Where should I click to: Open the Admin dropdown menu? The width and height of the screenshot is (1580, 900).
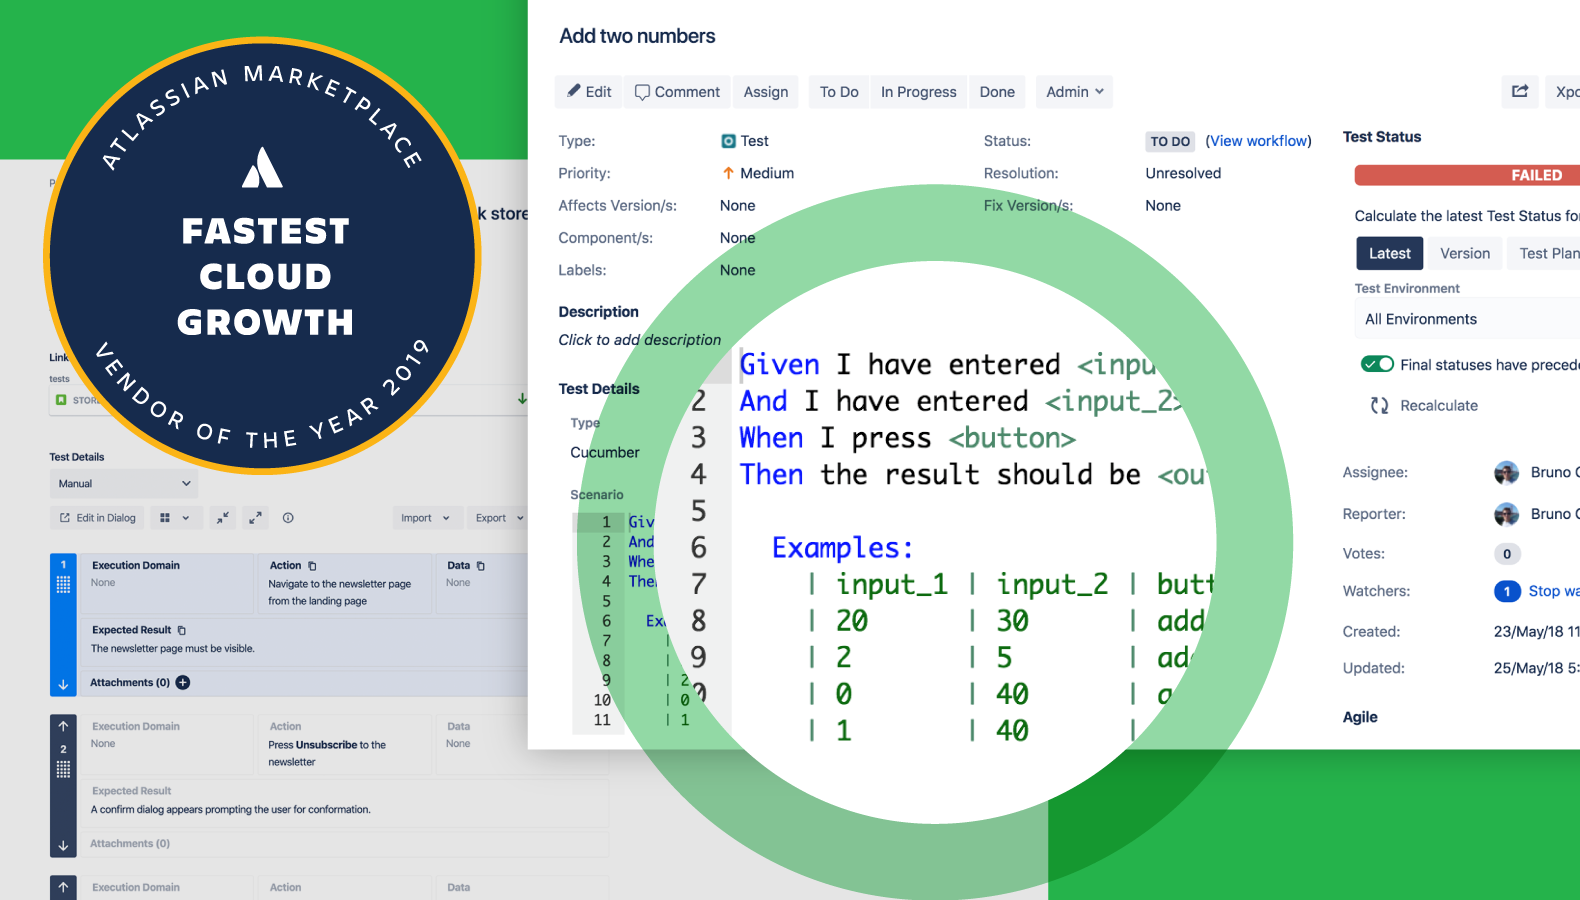(x=1074, y=92)
